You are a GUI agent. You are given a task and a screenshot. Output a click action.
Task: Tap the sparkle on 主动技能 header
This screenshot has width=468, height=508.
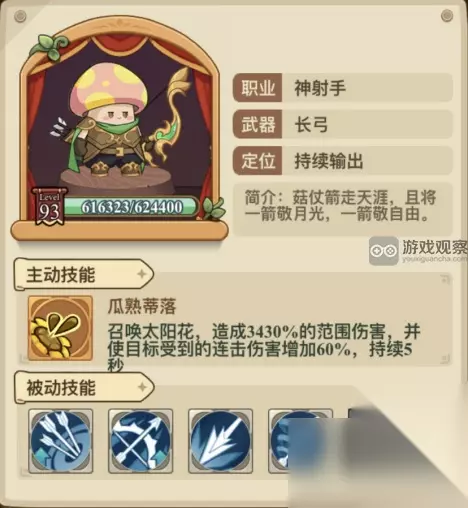[142, 274]
